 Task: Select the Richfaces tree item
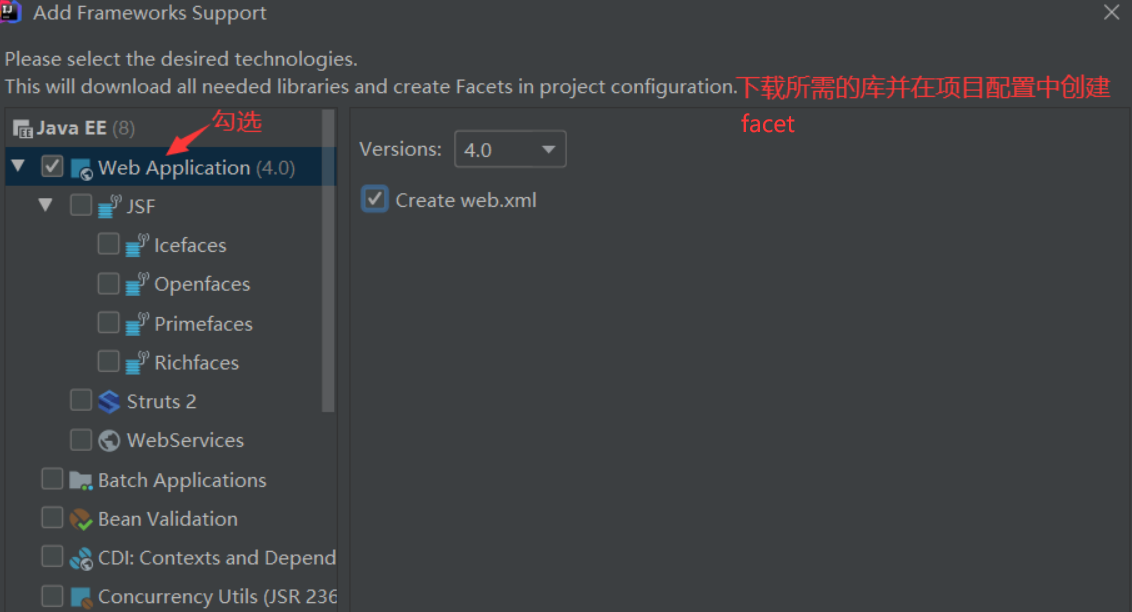196,362
